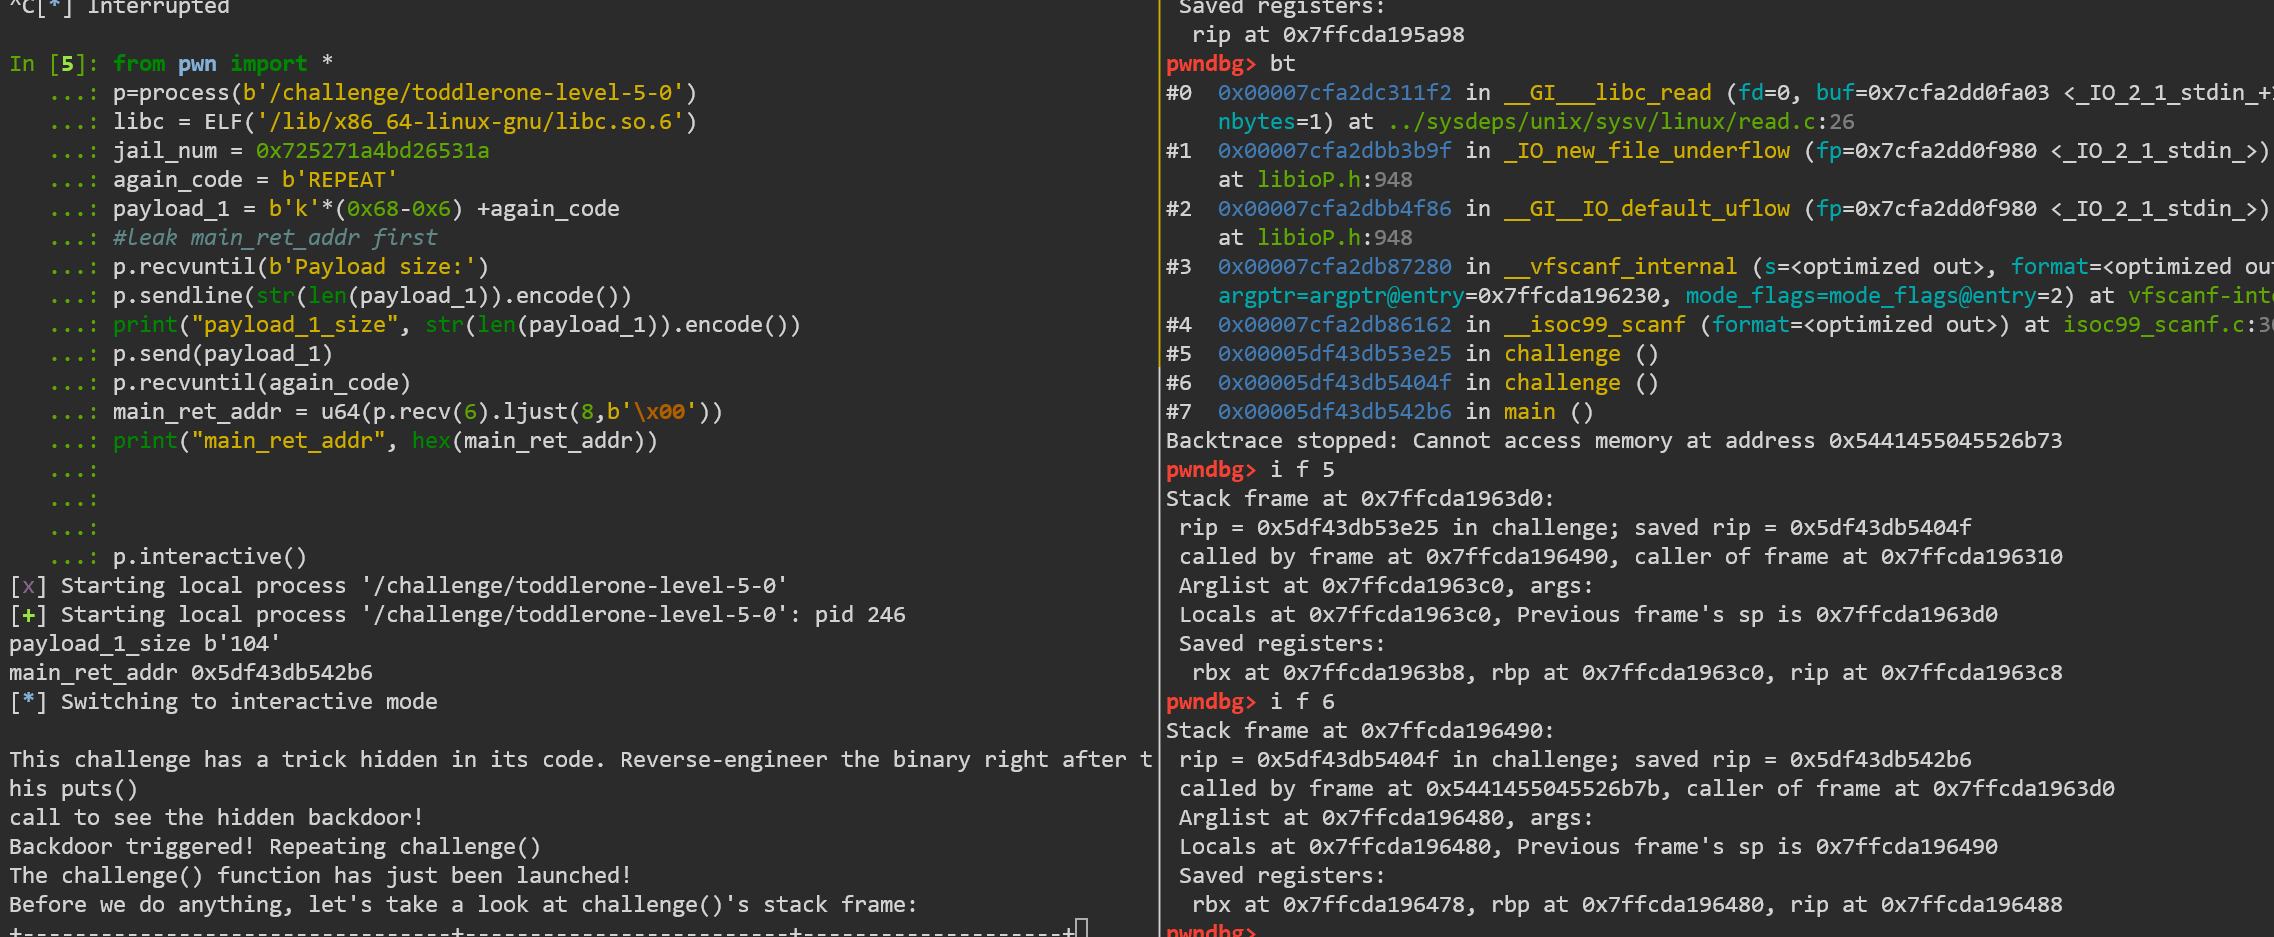Viewport: 2274px width, 937px height.
Task: Click the 'pwndbg> i f 5' command
Action: click(1250, 470)
